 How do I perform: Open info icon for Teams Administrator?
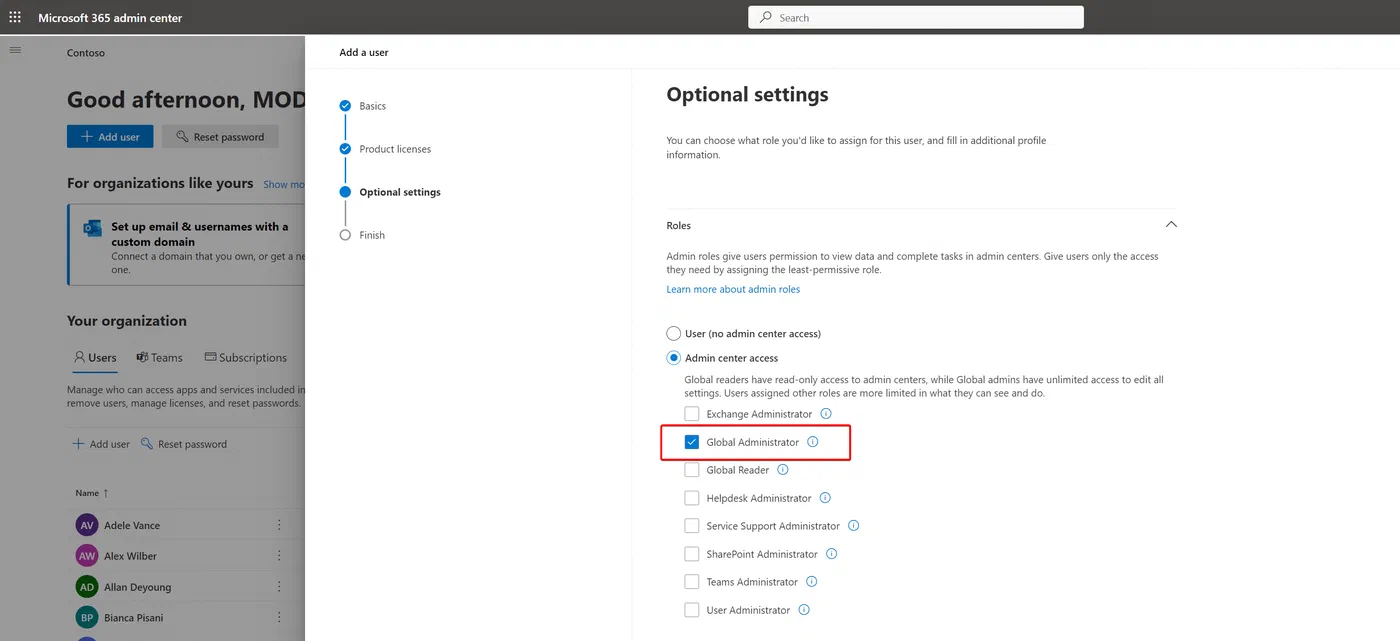[811, 582]
